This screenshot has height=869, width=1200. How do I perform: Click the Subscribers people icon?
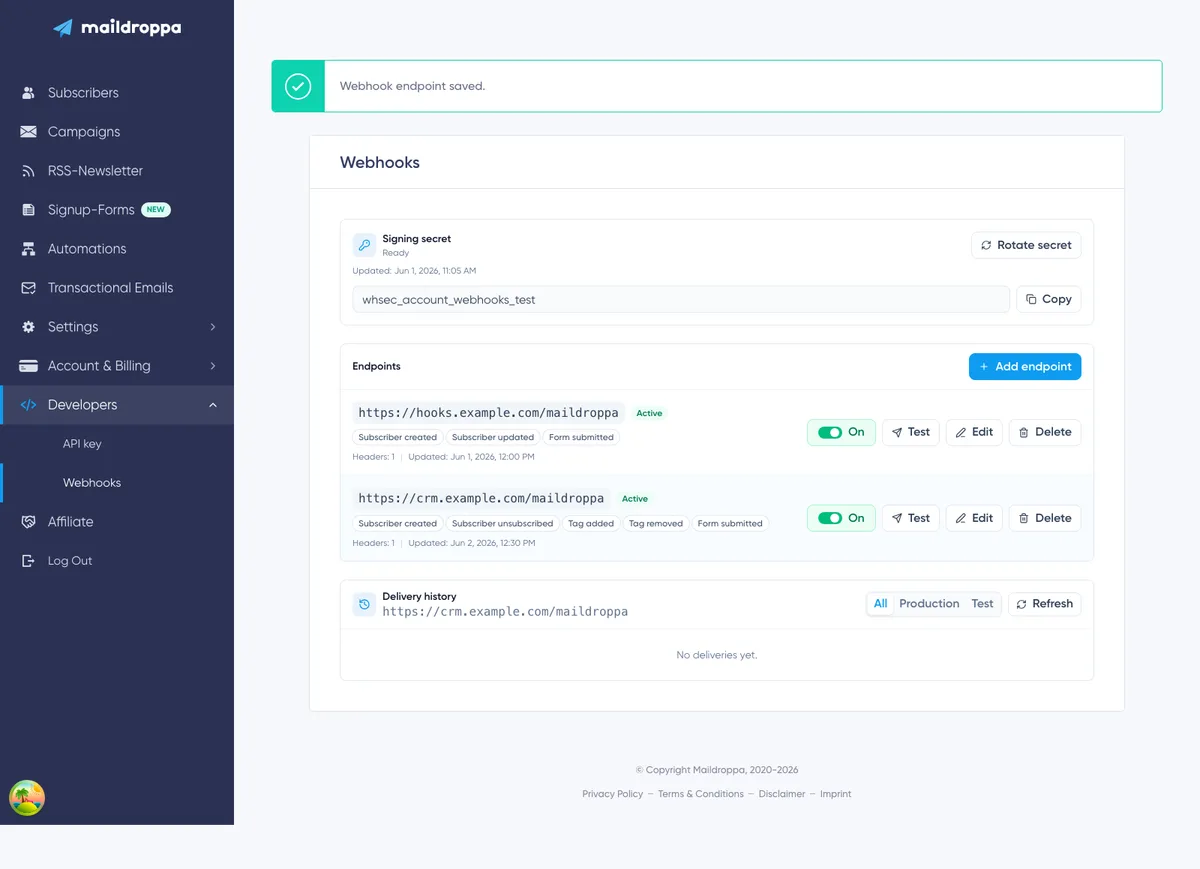point(28,93)
